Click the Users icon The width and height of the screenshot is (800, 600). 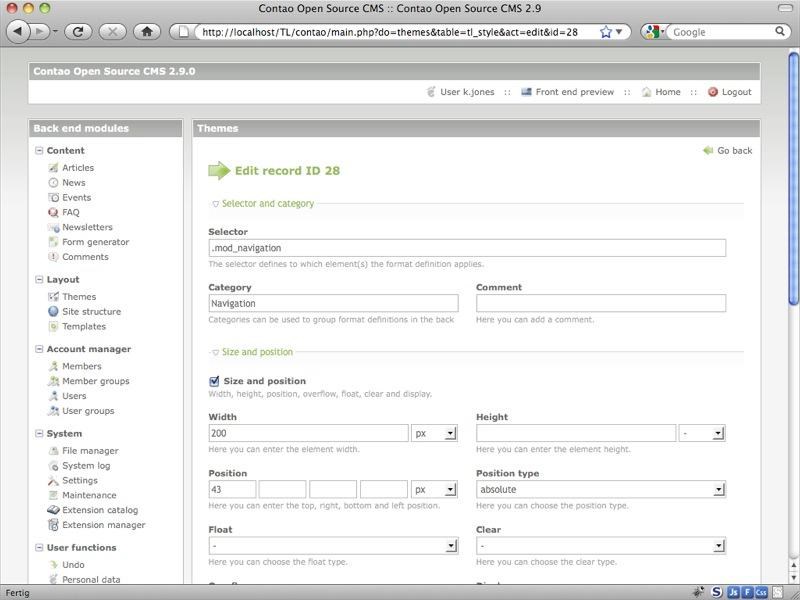tap(53, 395)
